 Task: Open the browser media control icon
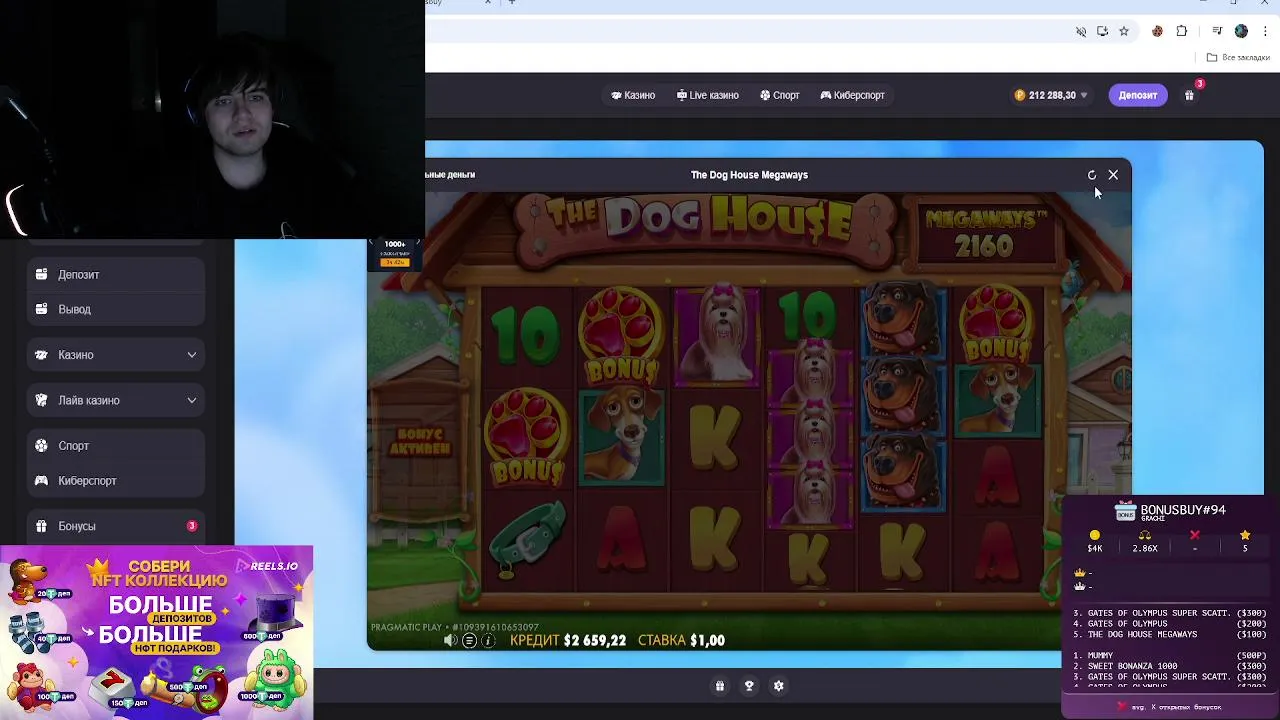coord(1217,31)
